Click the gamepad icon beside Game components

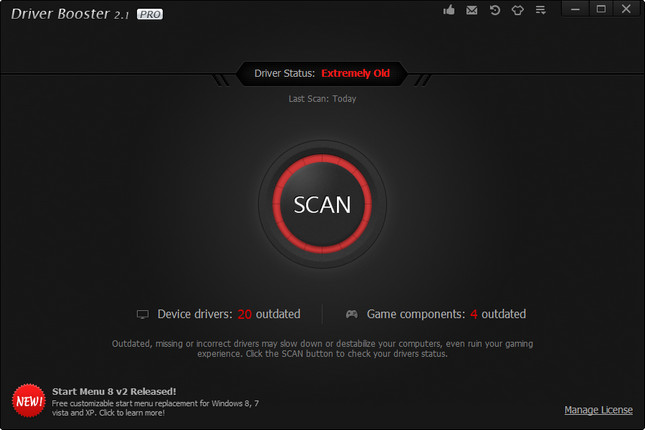pyautogui.click(x=351, y=314)
